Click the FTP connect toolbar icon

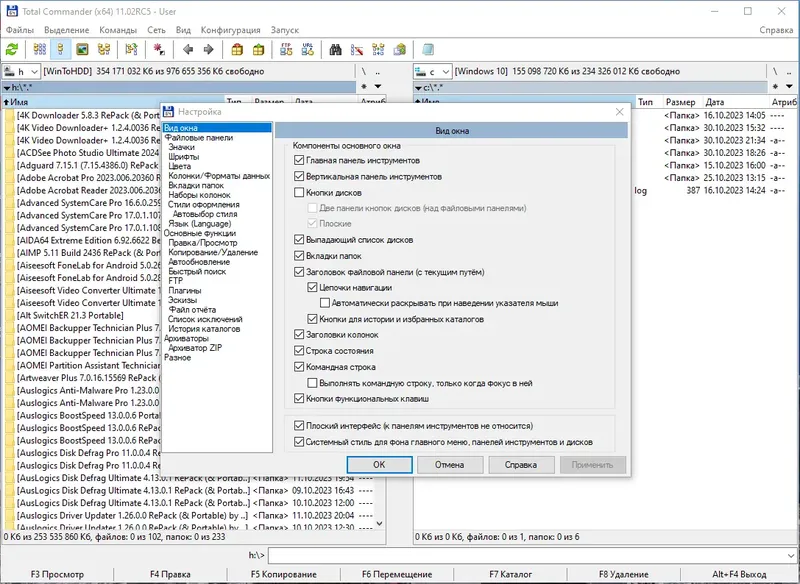[286, 49]
